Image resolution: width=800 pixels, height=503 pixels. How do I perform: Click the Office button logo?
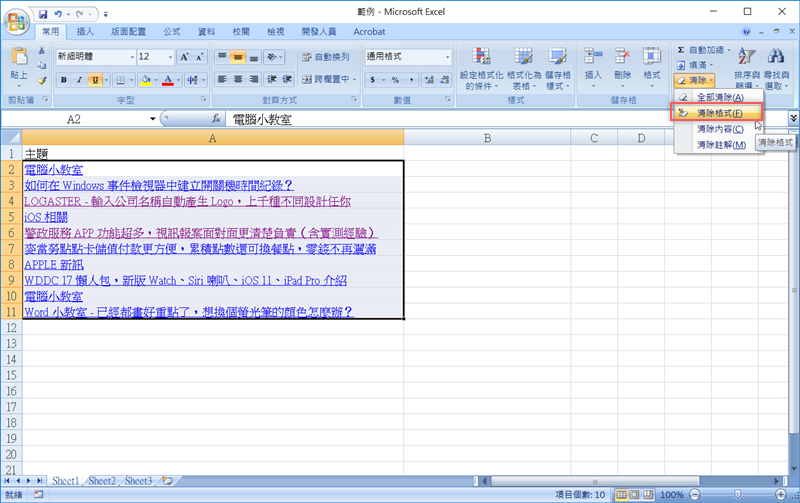(16, 22)
